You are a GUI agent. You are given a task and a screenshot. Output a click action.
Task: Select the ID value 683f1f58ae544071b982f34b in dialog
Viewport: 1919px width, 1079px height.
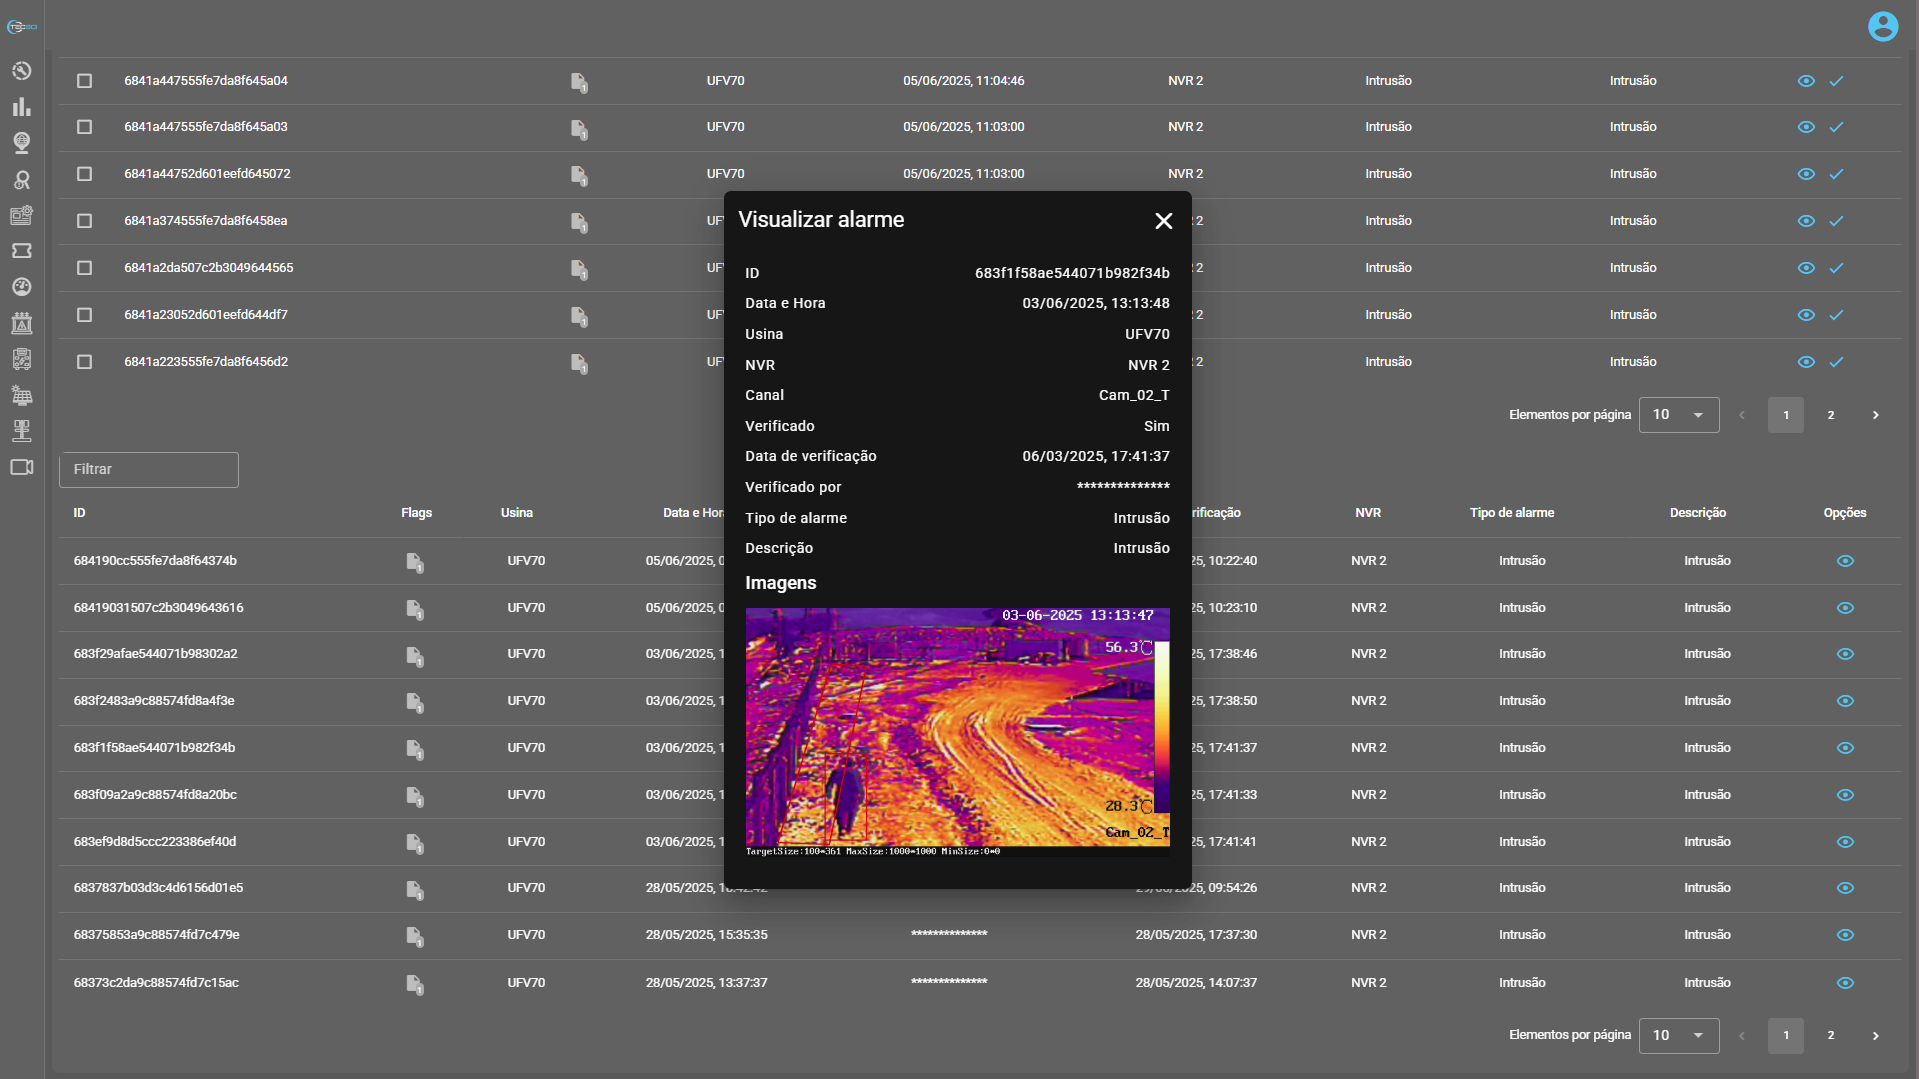pyautogui.click(x=1071, y=273)
